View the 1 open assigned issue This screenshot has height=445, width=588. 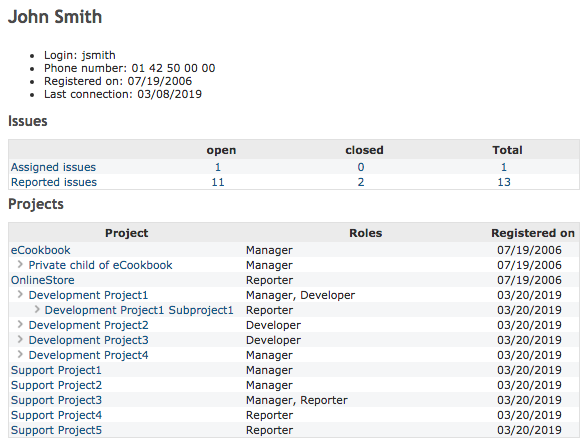tap(218, 167)
